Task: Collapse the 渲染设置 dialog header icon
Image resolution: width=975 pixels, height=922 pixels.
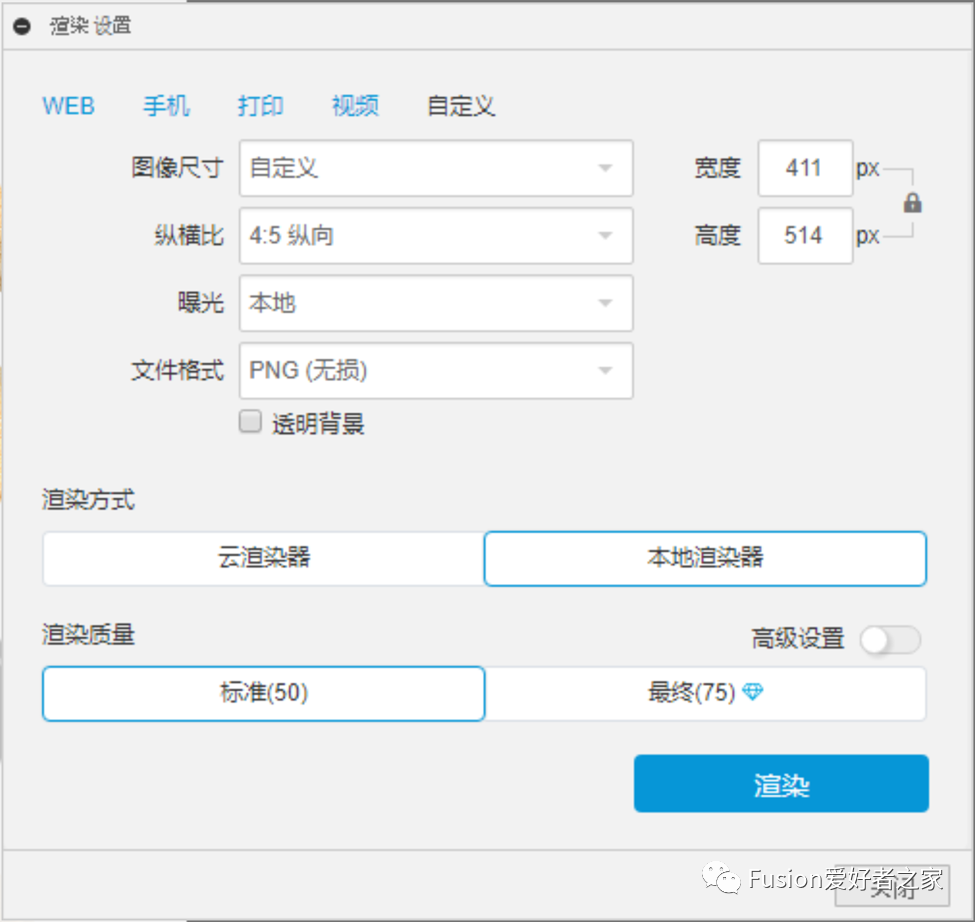Action: 22,27
